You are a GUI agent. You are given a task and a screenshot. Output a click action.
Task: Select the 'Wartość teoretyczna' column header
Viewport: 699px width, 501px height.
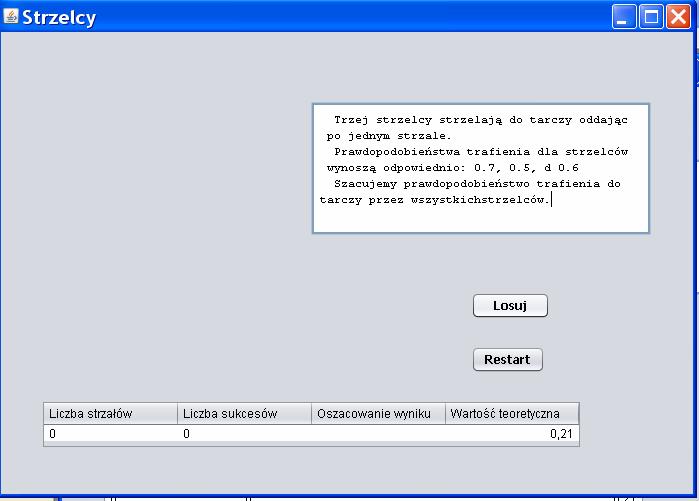pyautogui.click(x=512, y=414)
